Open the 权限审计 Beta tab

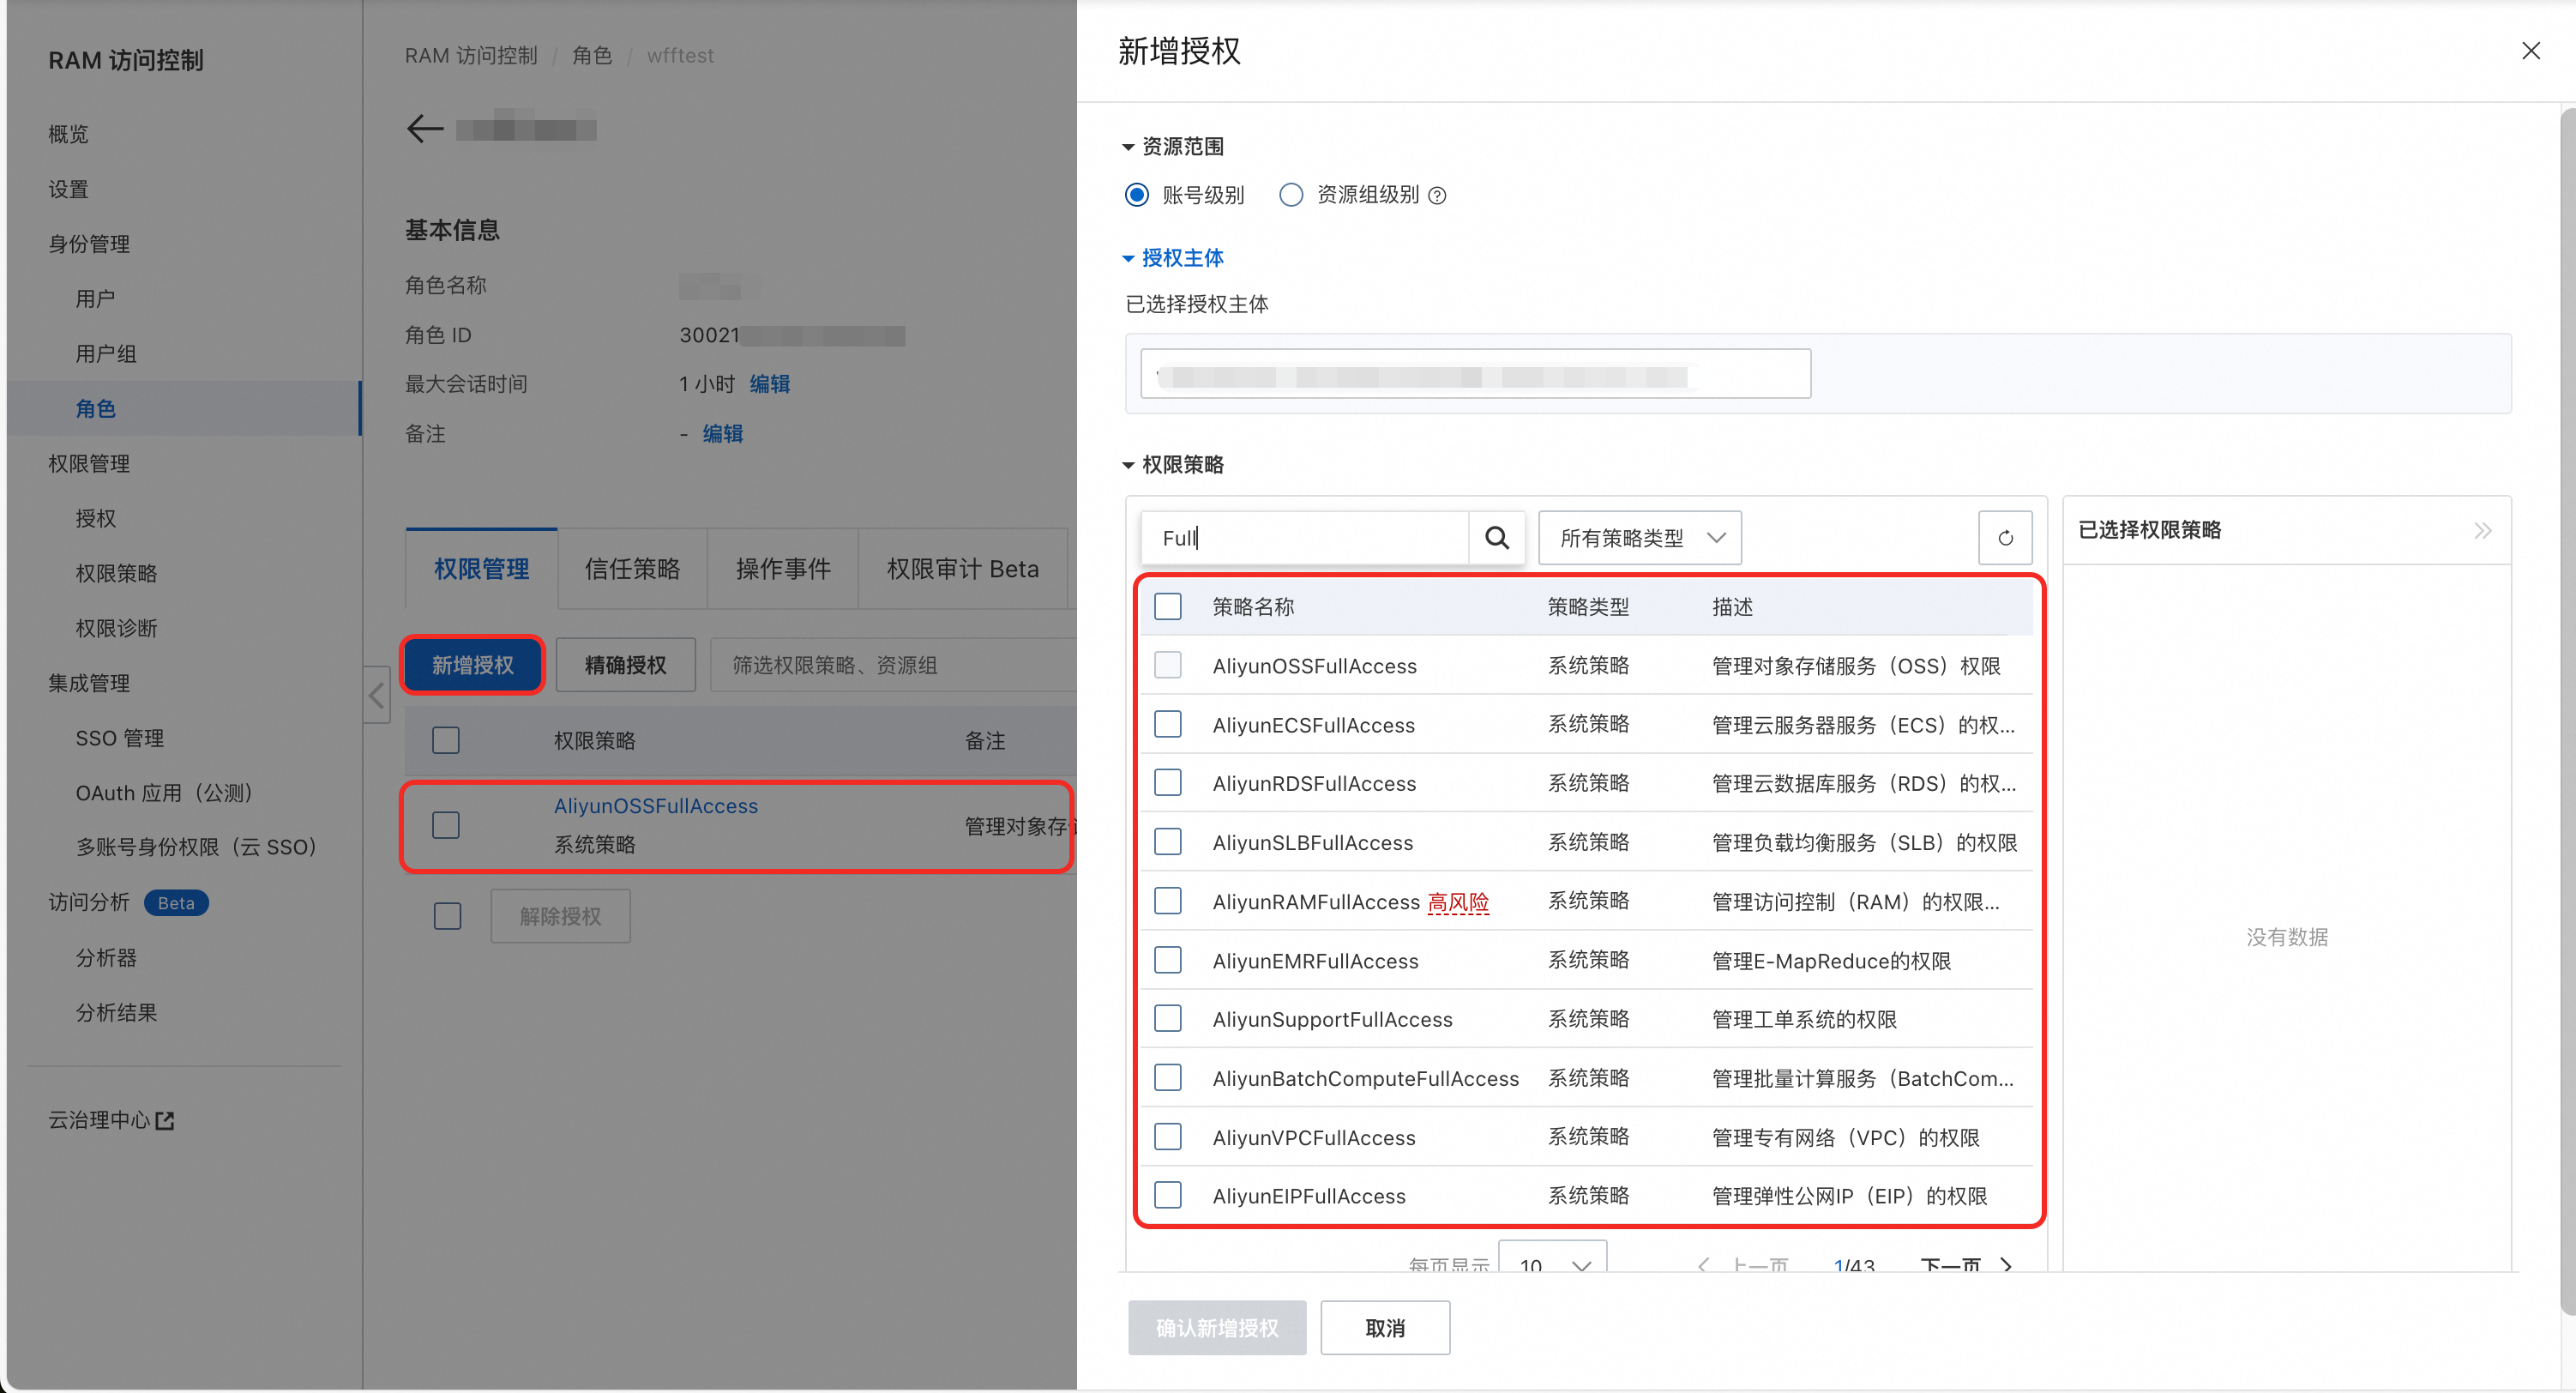point(962,569)
